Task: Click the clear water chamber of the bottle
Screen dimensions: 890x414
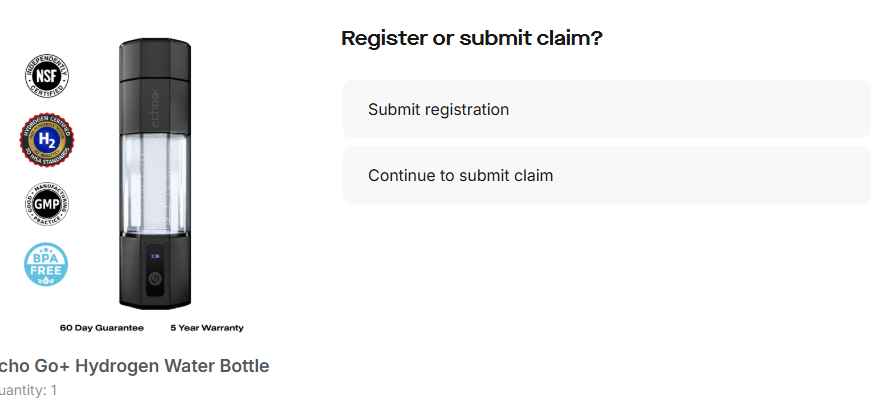Action: click(155, 184)
